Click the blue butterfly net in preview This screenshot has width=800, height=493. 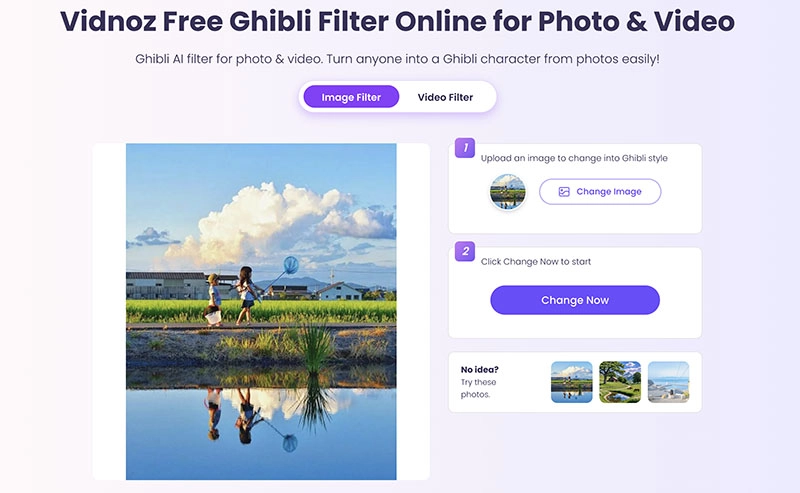291,265
